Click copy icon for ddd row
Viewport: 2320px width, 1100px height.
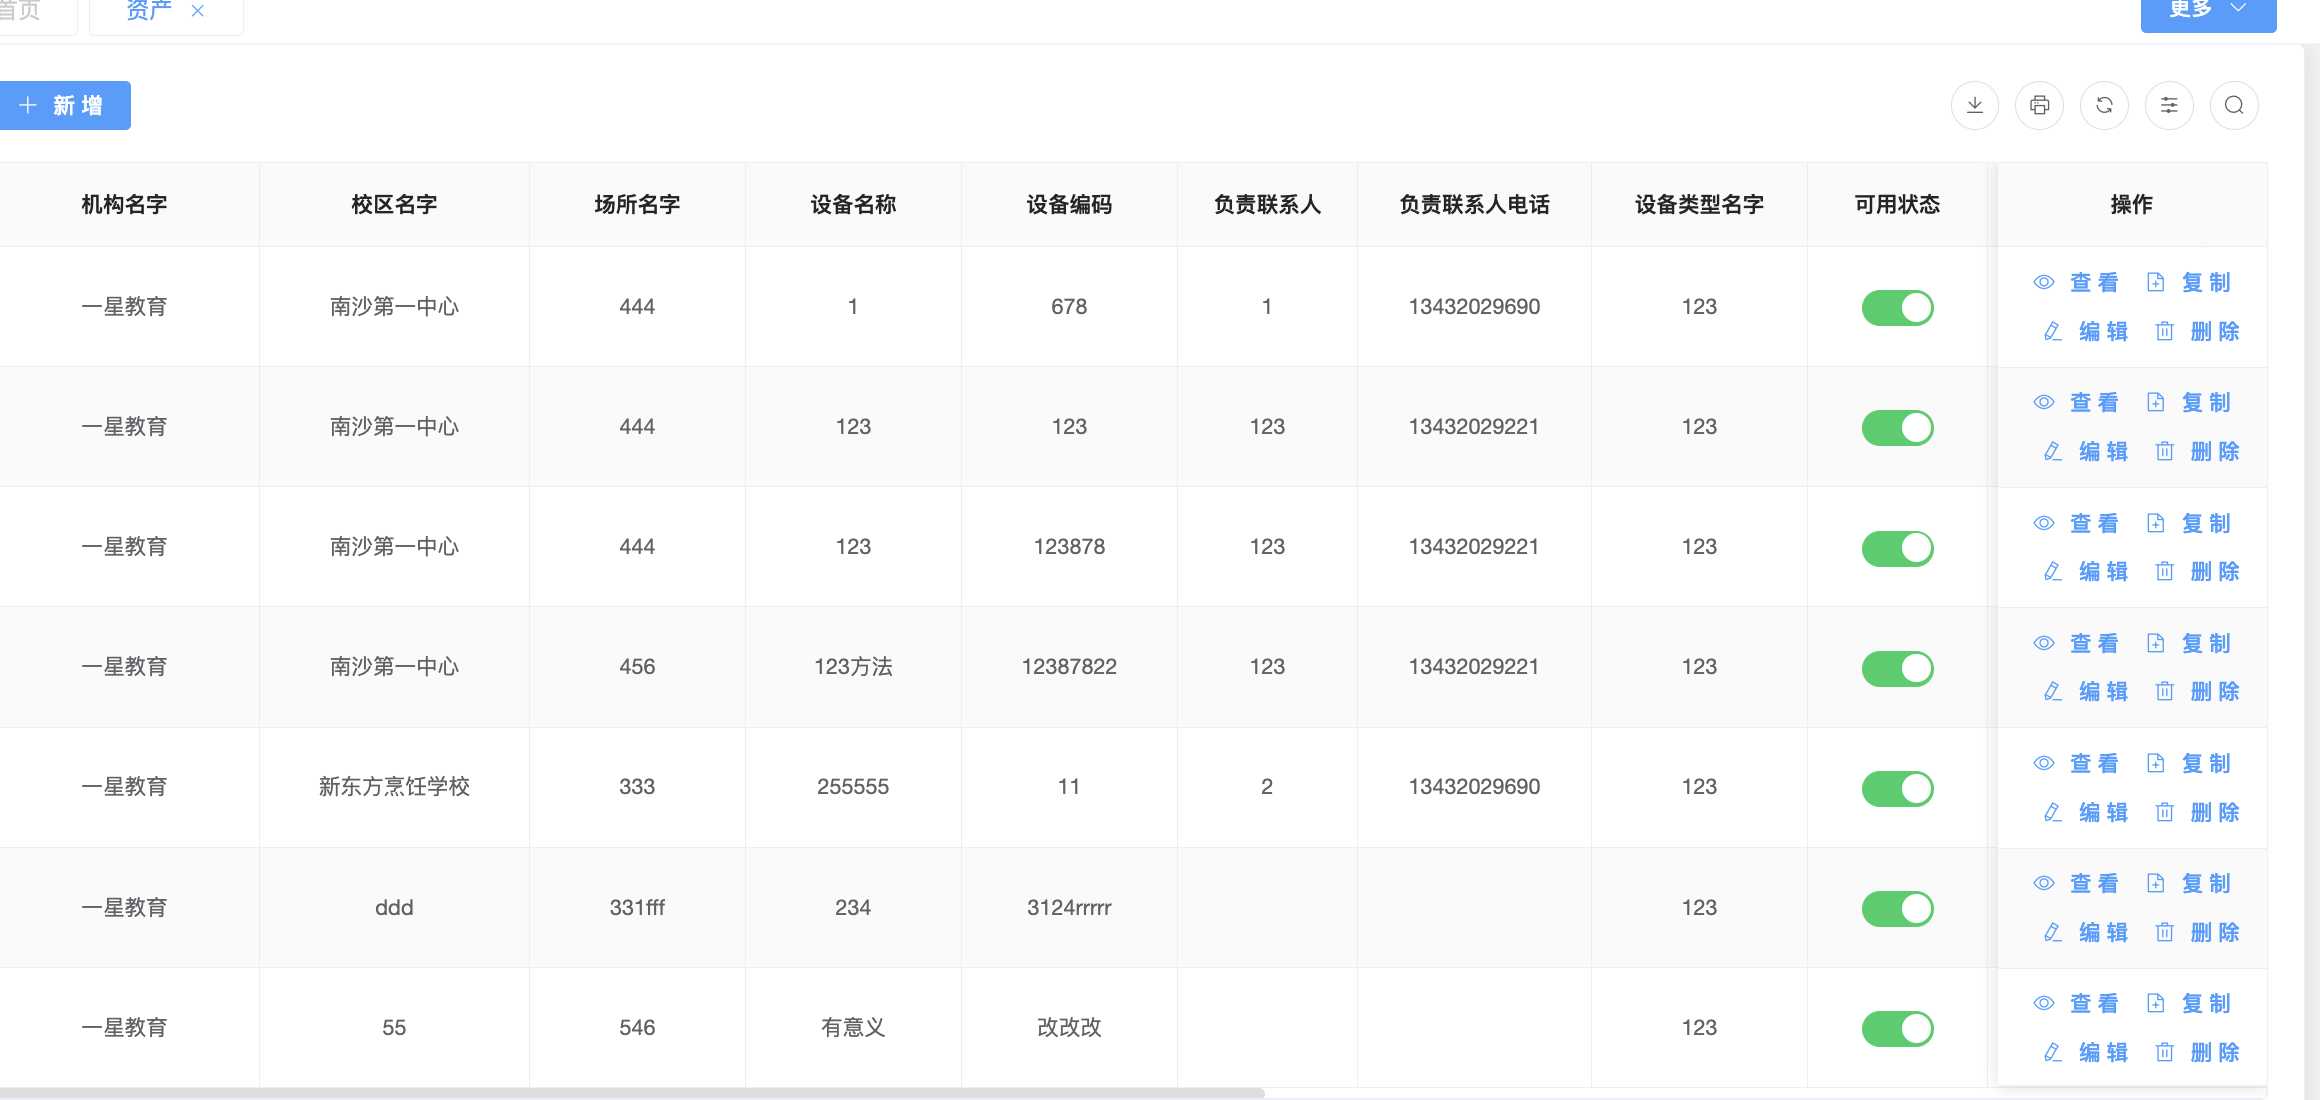click(2156, 883)
